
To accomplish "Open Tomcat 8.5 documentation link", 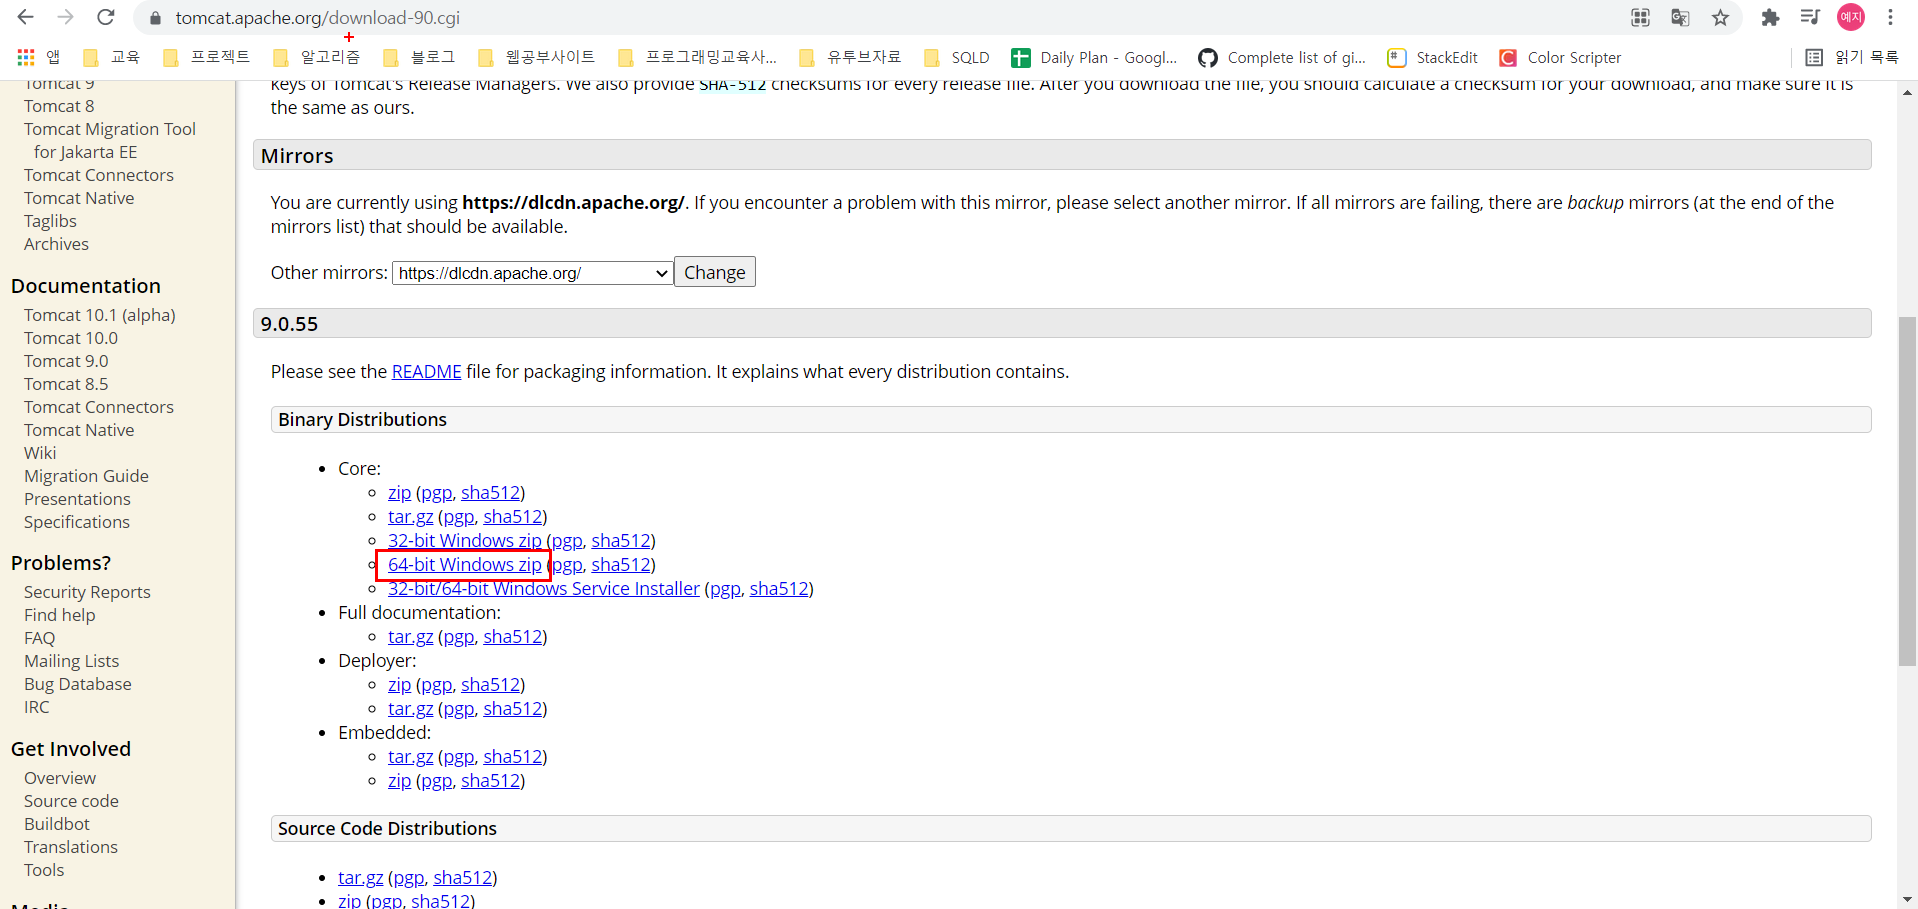I will [x=66, y=384].
